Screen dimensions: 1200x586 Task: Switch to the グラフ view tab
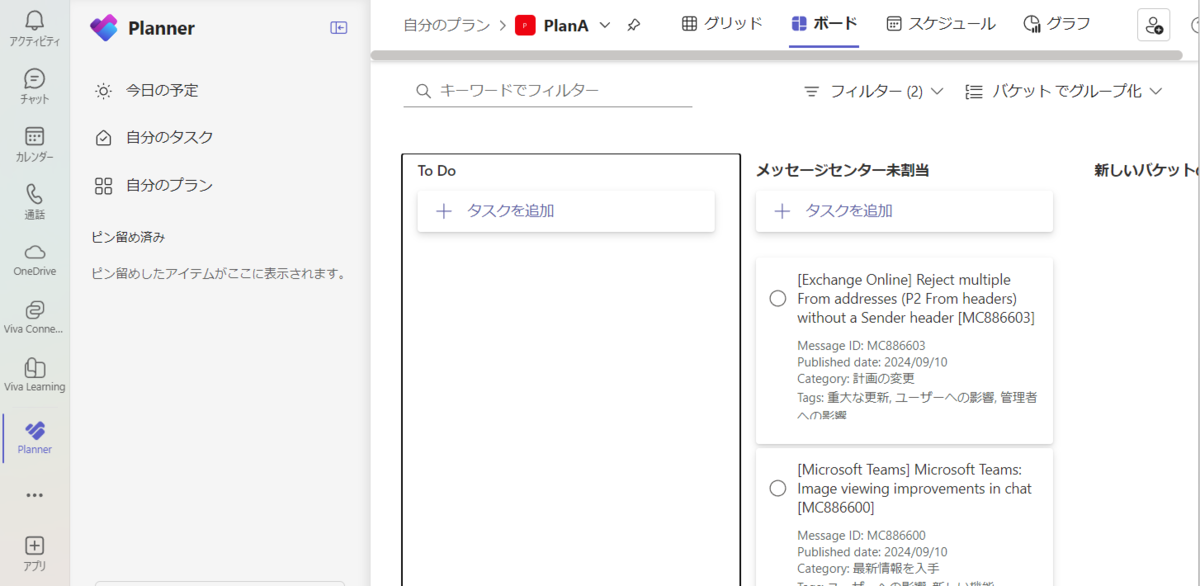1057,24
